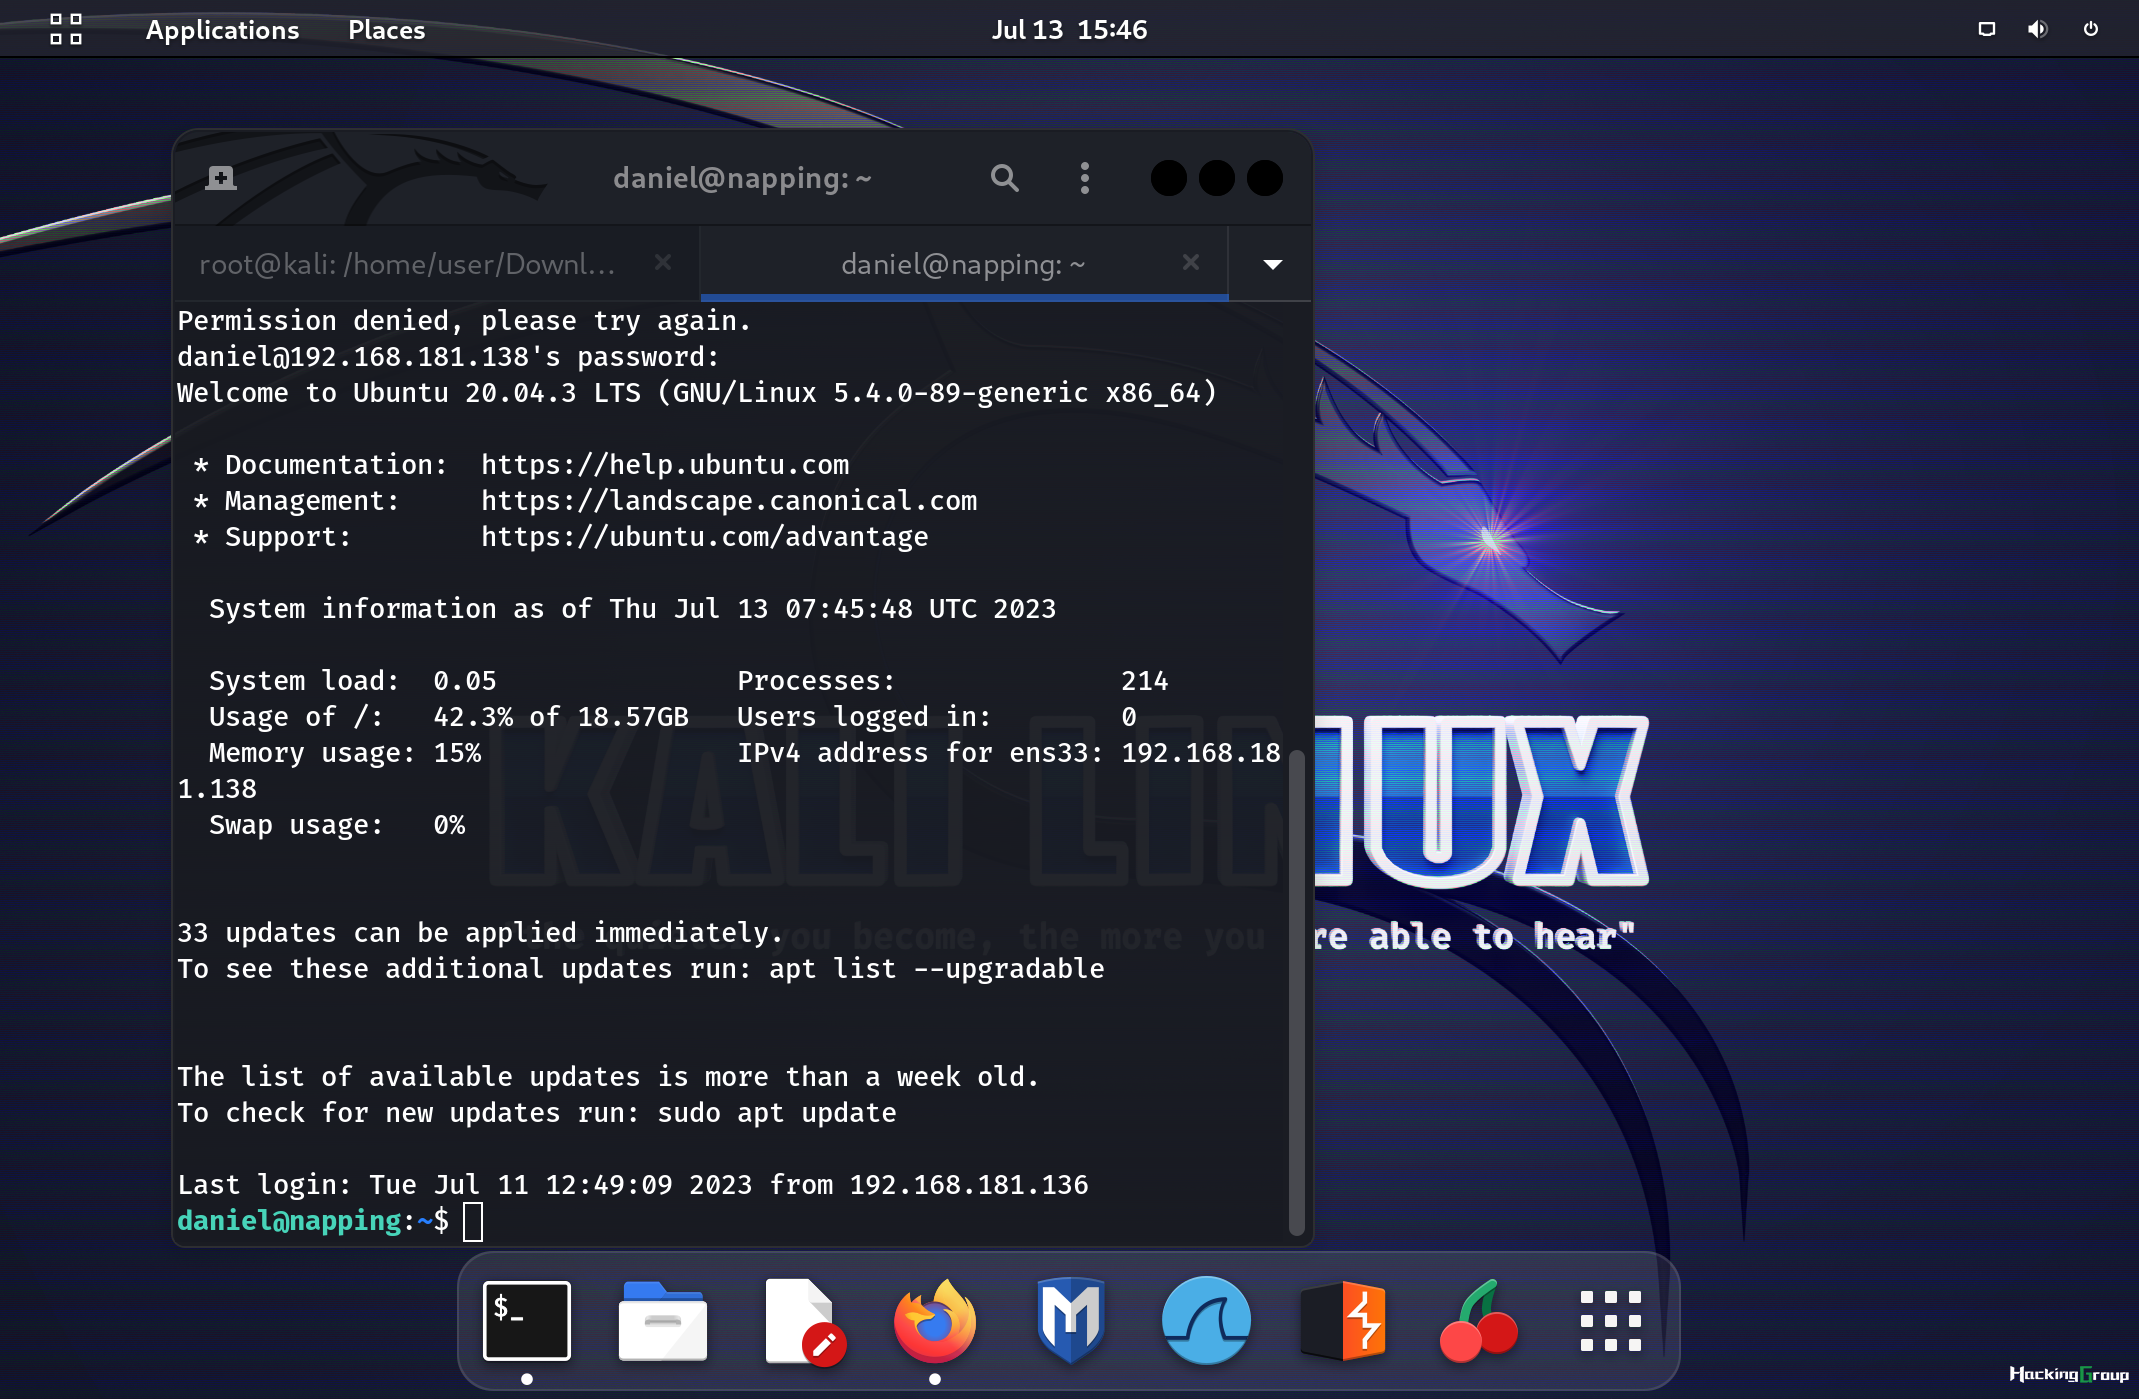Open Files manager from the dock
Image resolution: width=2139 pixels, height=1399 pixels.
[662, 1320]
